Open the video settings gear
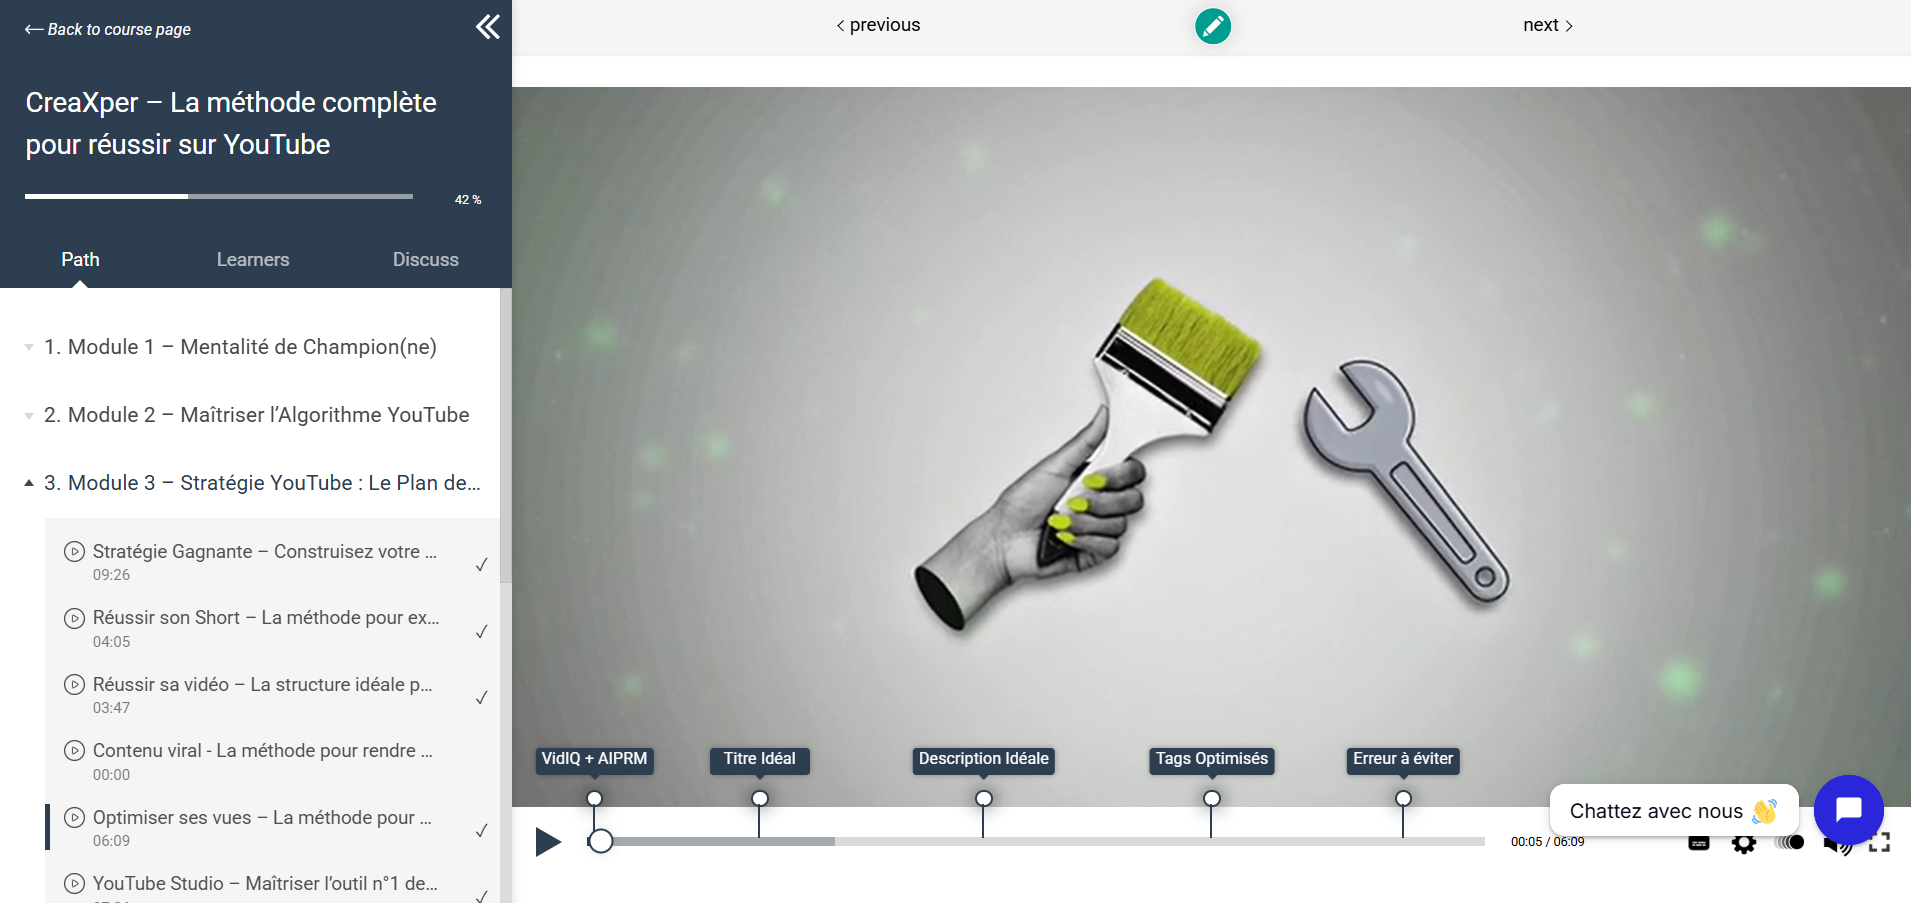 [x=1743, y=844]
